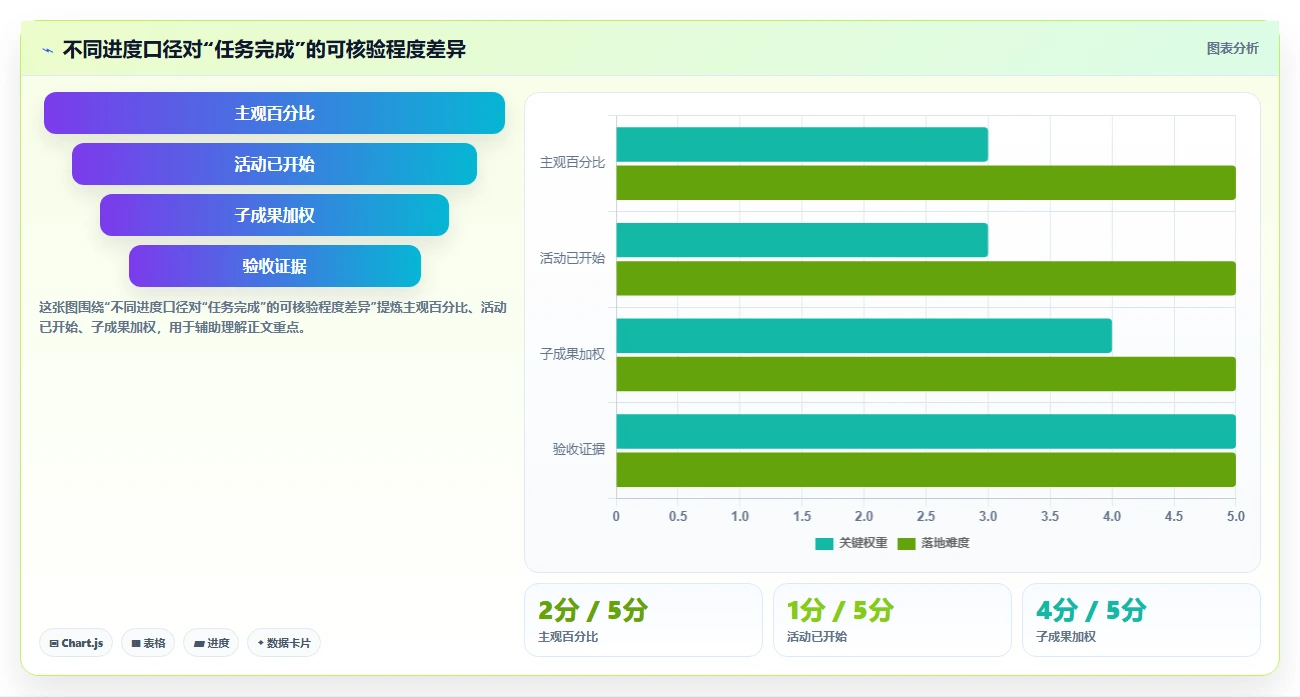Click the 2.5 x-axis tick label

926,516
